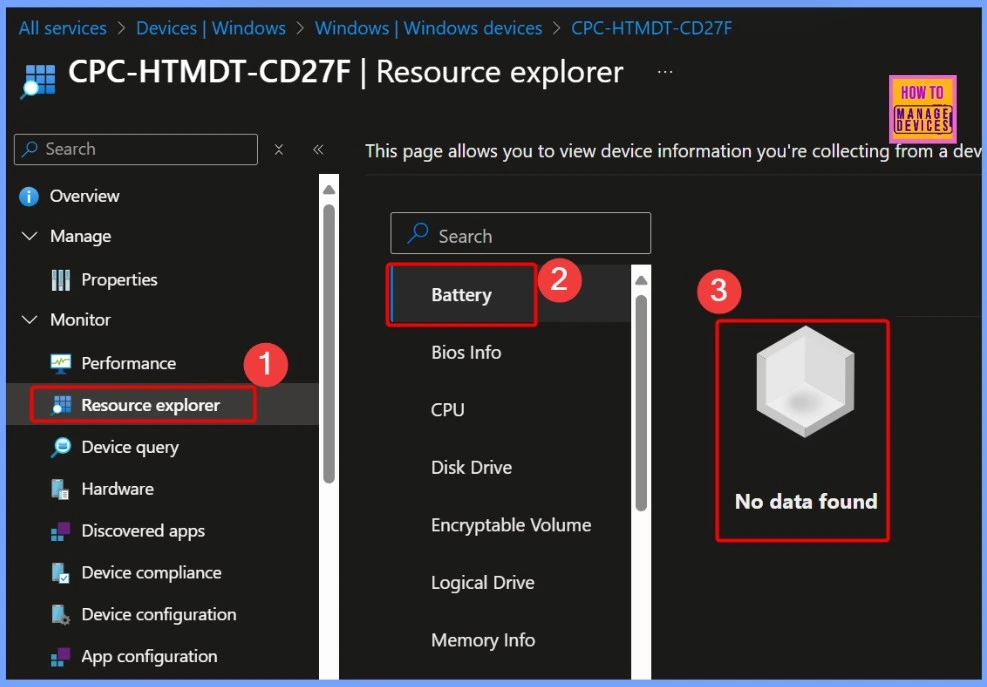Viewport: 987px width, 687px height.
Task: Click the magnifier icon in resource search
Action: (x=417, y=233)
